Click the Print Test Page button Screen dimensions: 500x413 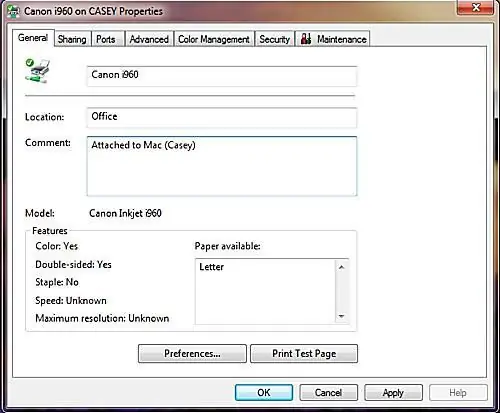point(304,353)
